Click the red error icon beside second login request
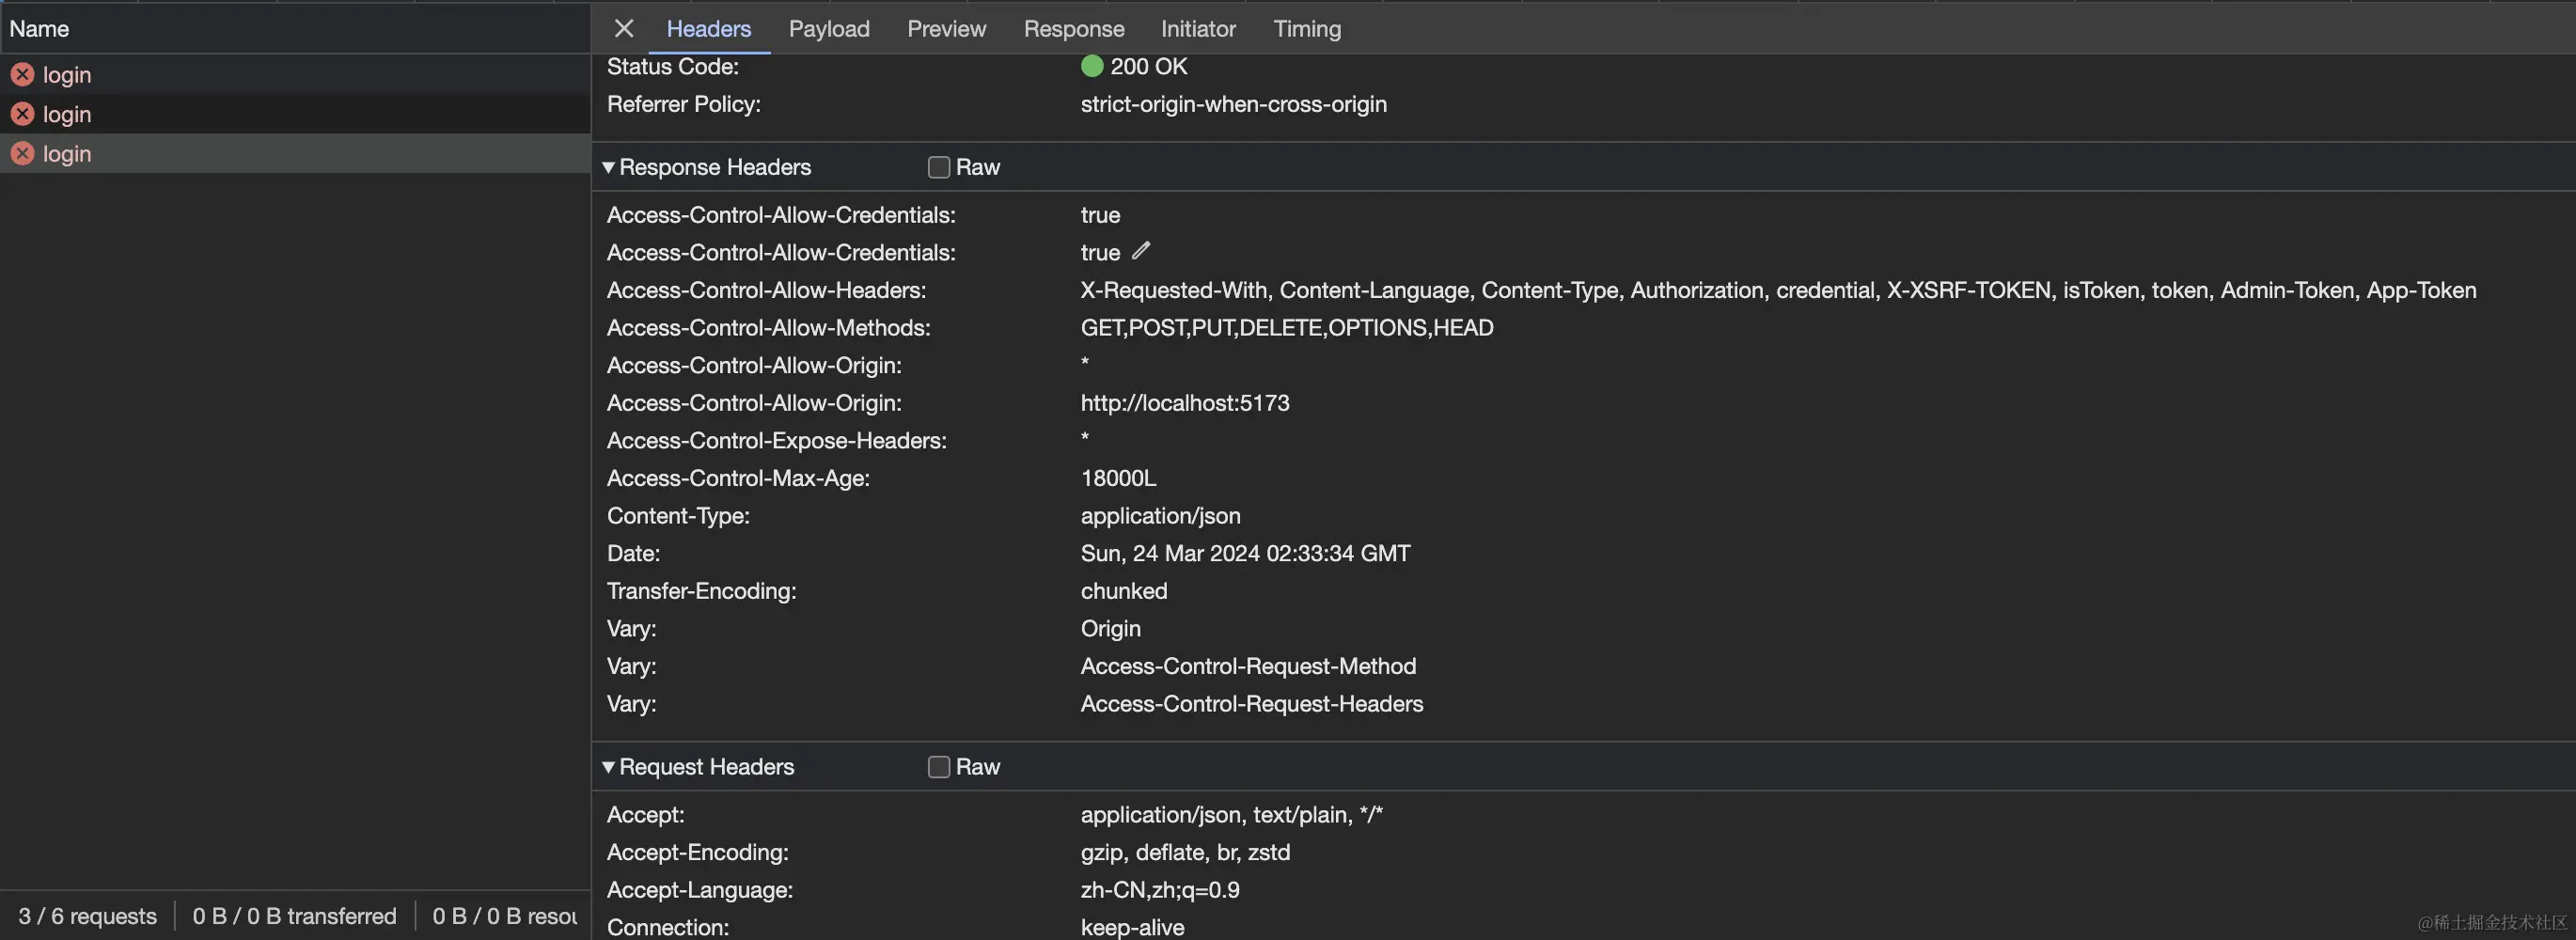 point(22,114)
